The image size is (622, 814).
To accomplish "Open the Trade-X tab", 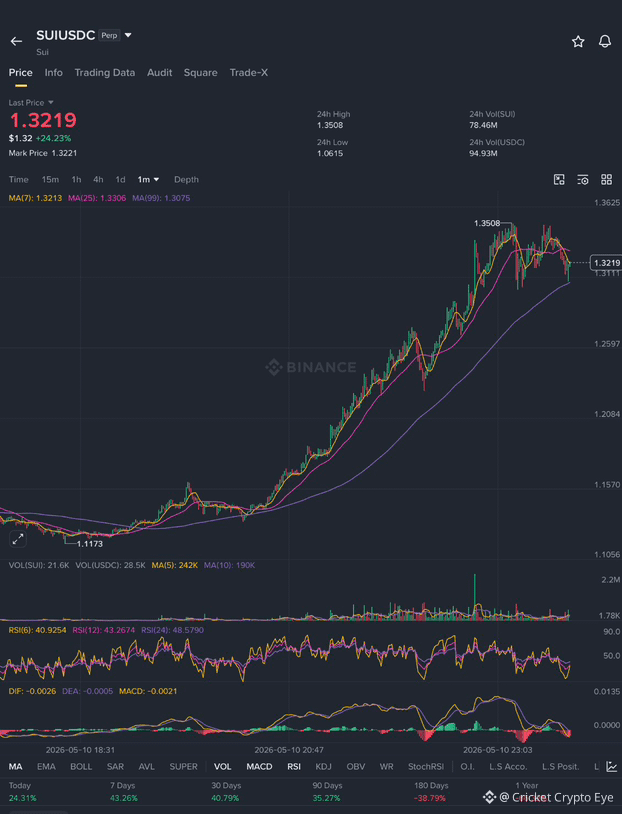I will click(249, 73).
